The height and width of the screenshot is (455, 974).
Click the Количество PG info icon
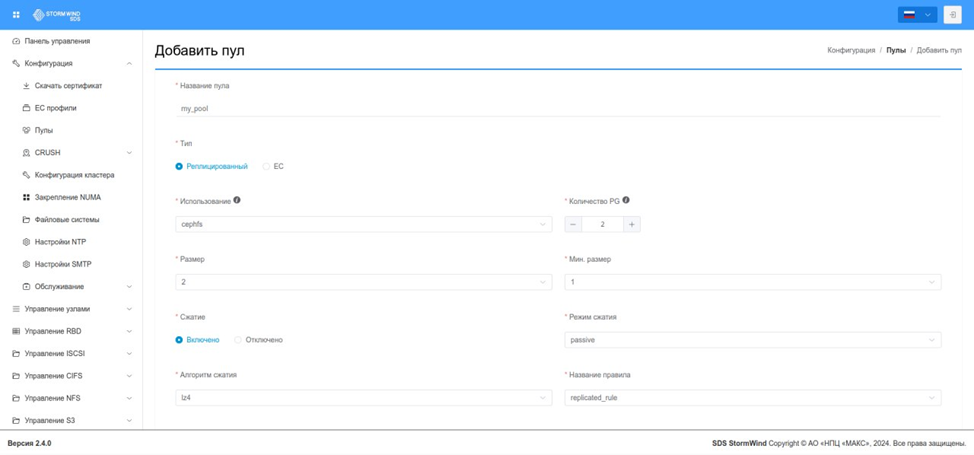[x=626, y=201]
